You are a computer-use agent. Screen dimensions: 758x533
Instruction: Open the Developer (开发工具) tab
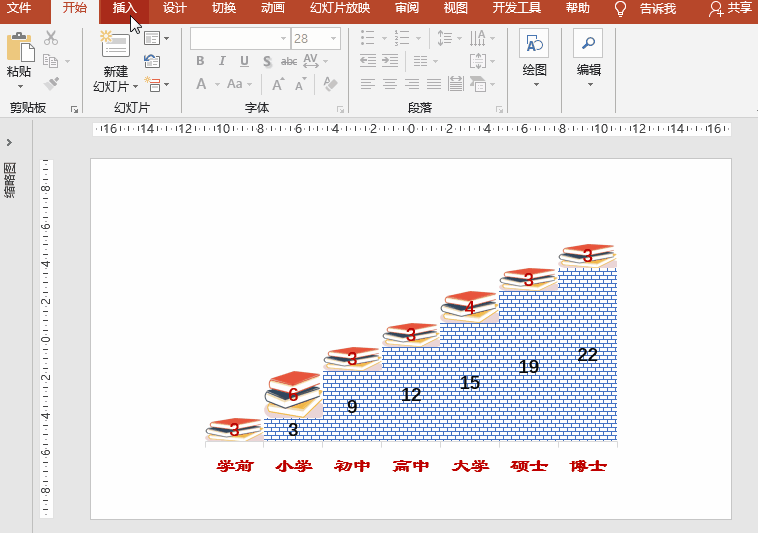point(517,8)
